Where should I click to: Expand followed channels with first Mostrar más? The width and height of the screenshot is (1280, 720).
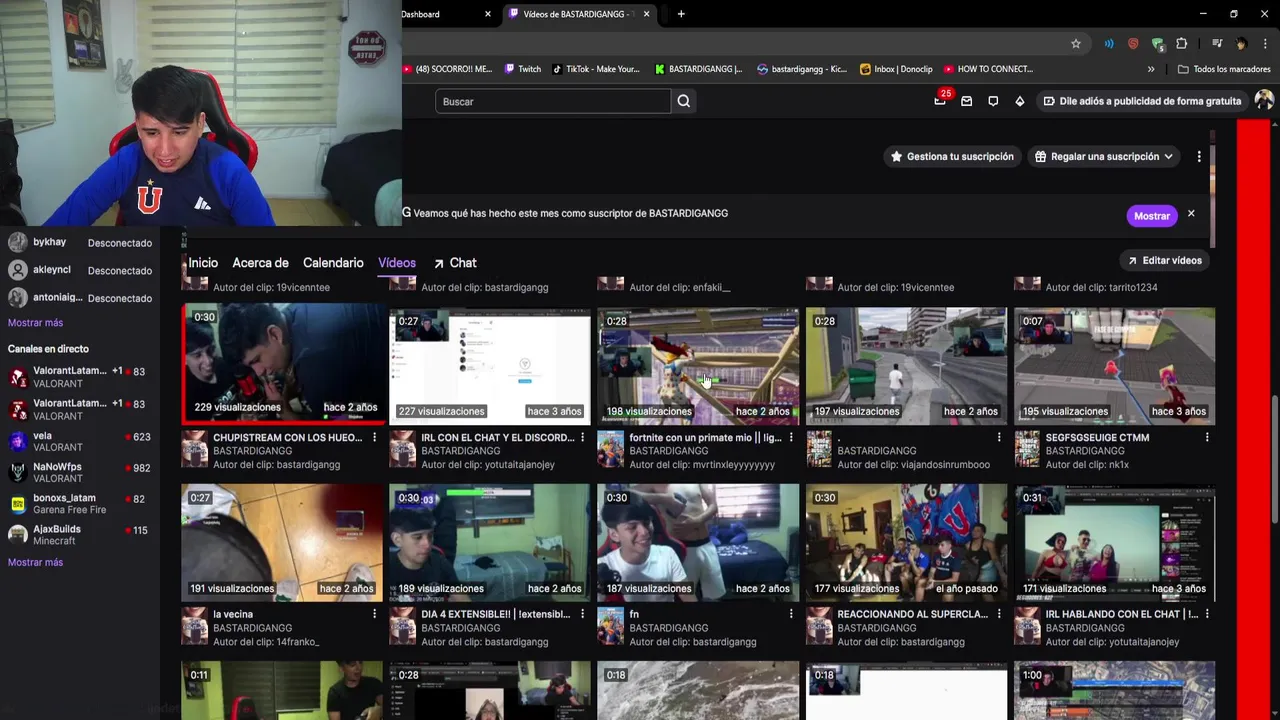[35, 323]
